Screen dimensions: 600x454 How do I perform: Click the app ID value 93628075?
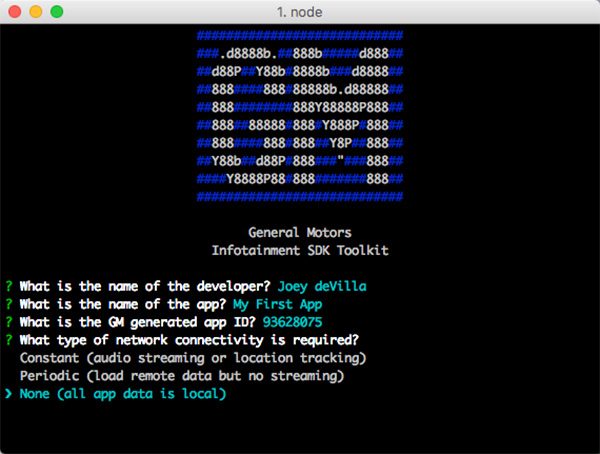tap(292, 322)
